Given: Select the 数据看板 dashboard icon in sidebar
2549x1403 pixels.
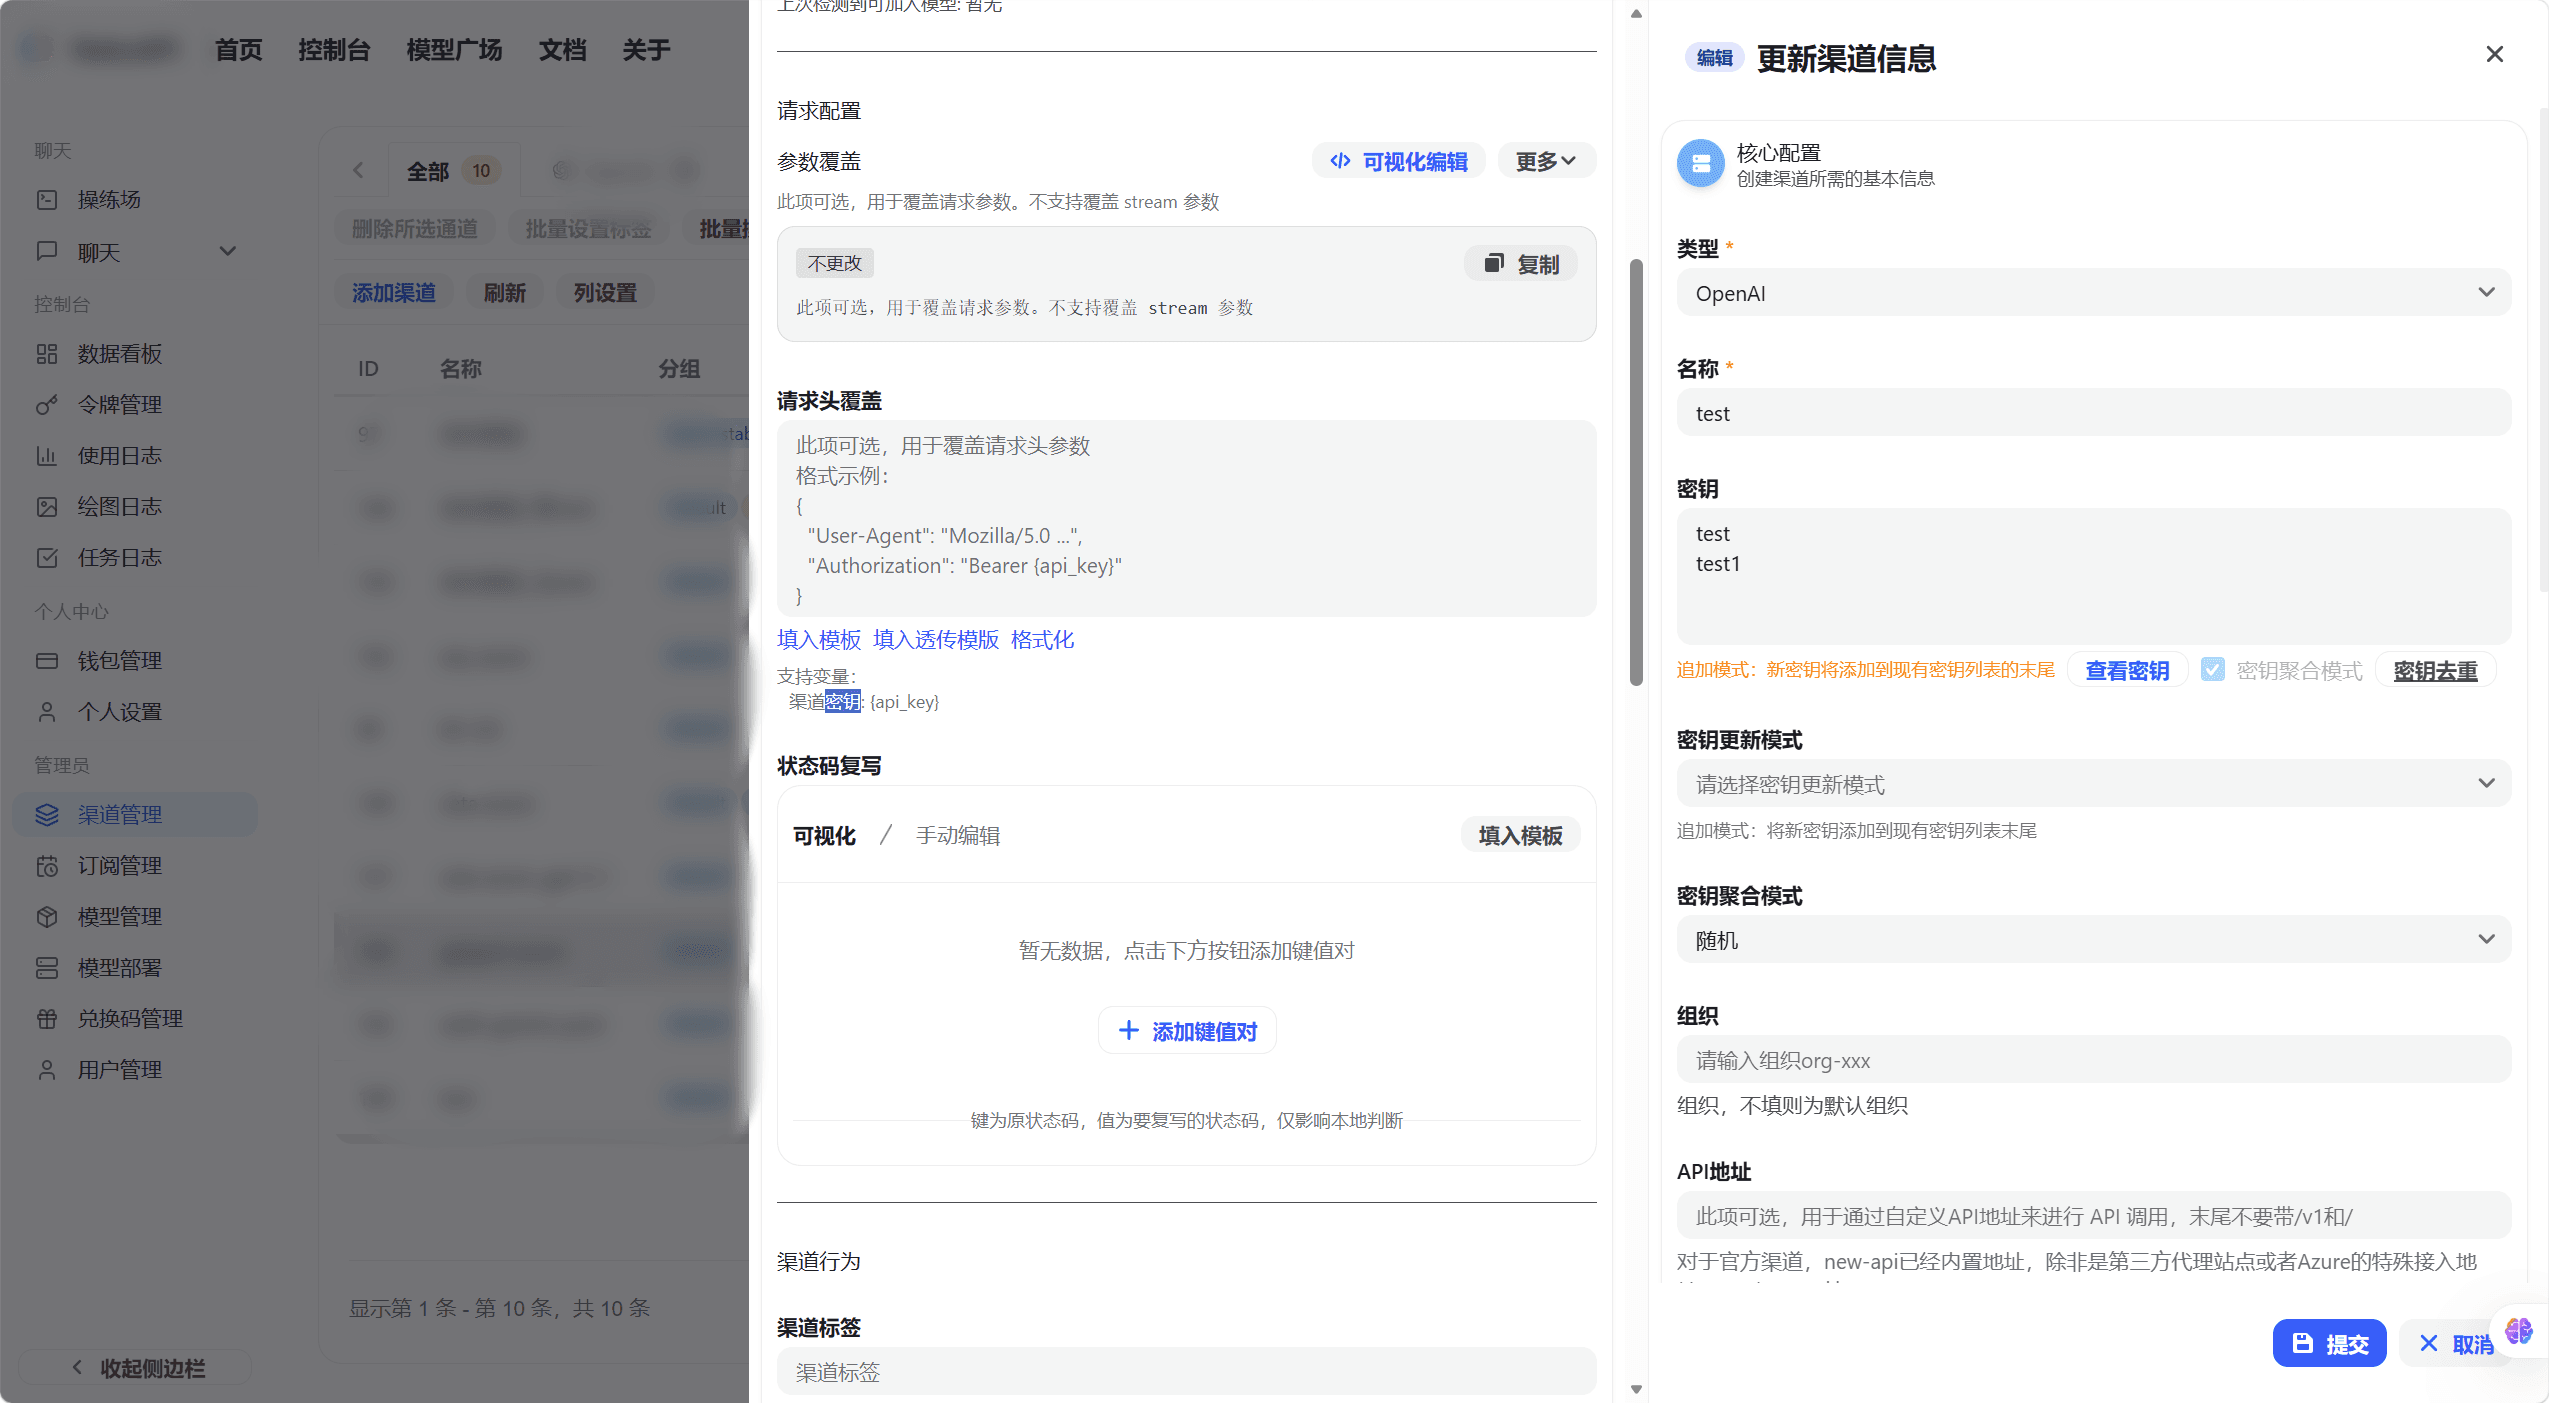Looking at the screenshot, I should tap(48, 354).
